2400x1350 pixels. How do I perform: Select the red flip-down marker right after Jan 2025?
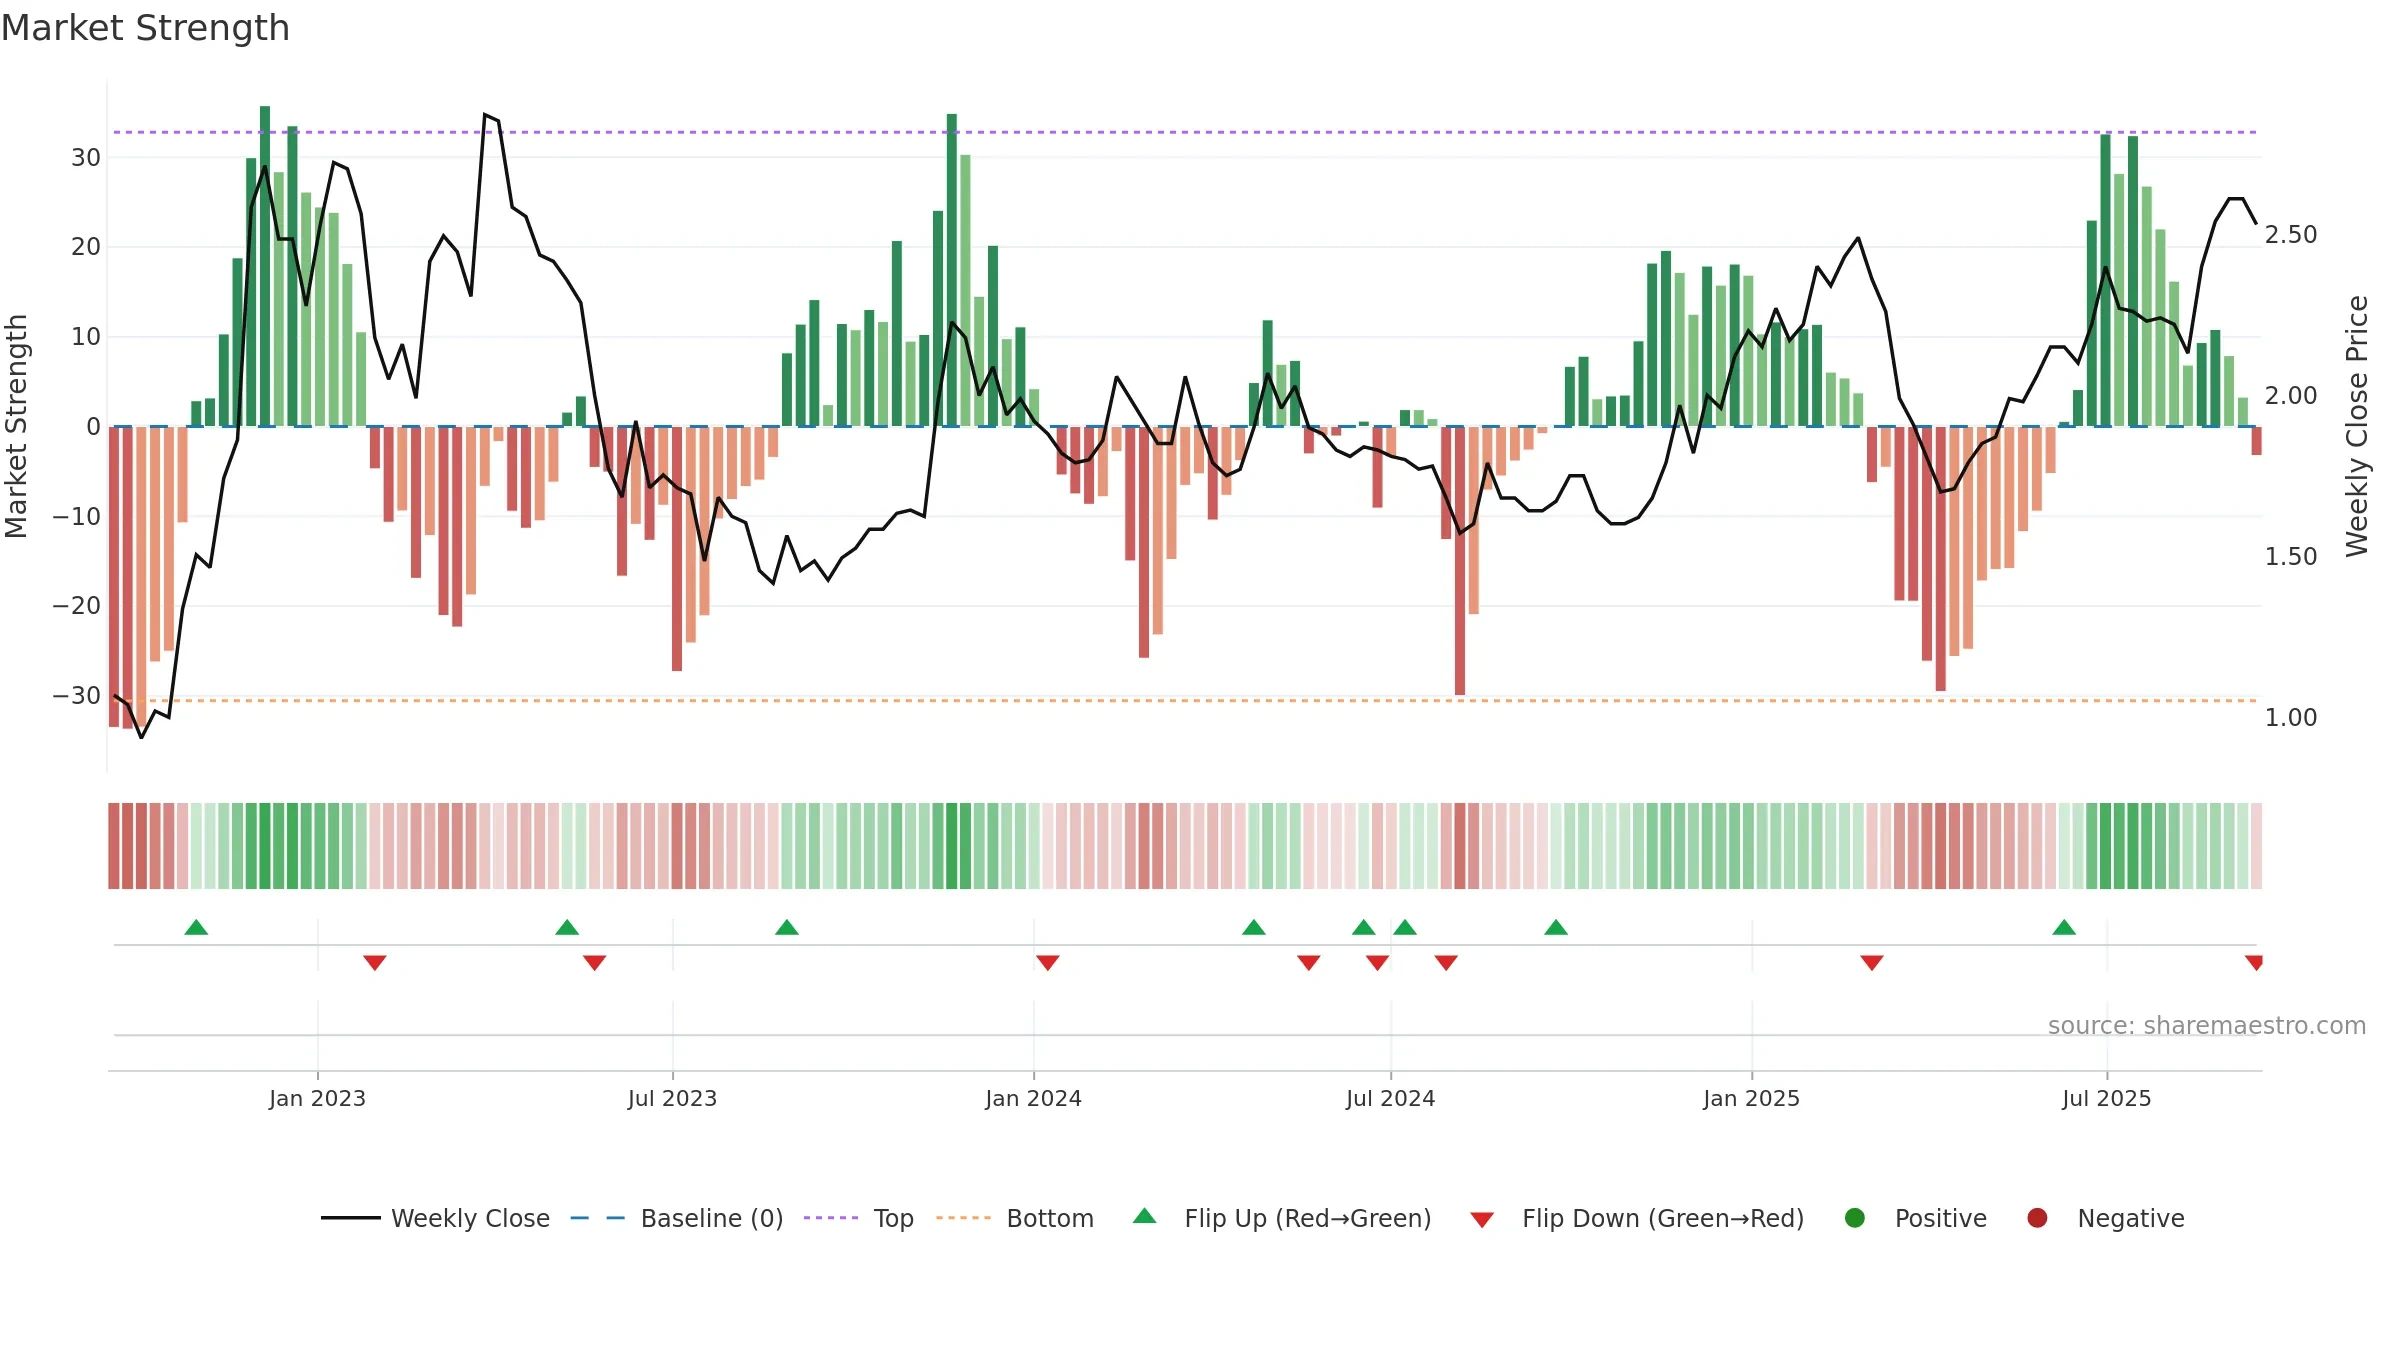click(x=1872, y=963)
